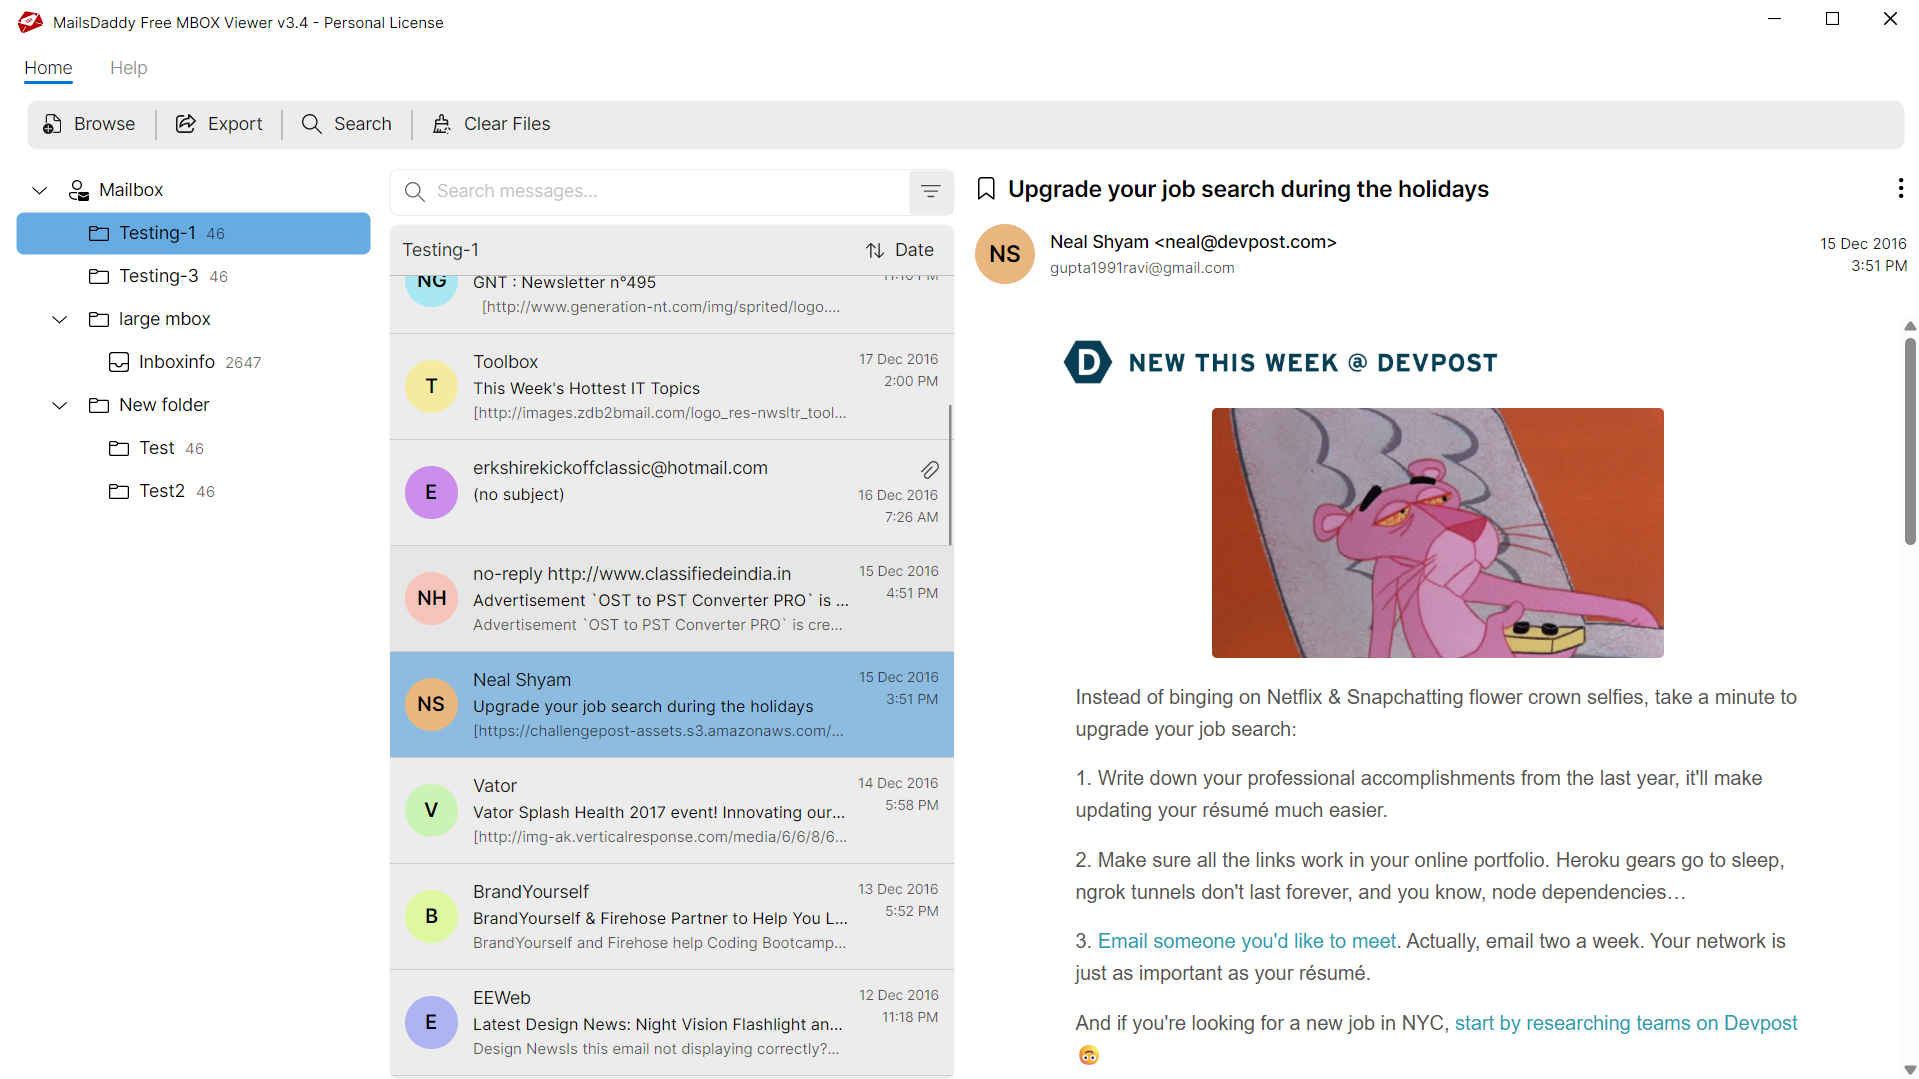Viewport: 1919px width, 1079px height.
Task: Open the Test2 folder
Action: pyautogui.click(x=162, y=491)
